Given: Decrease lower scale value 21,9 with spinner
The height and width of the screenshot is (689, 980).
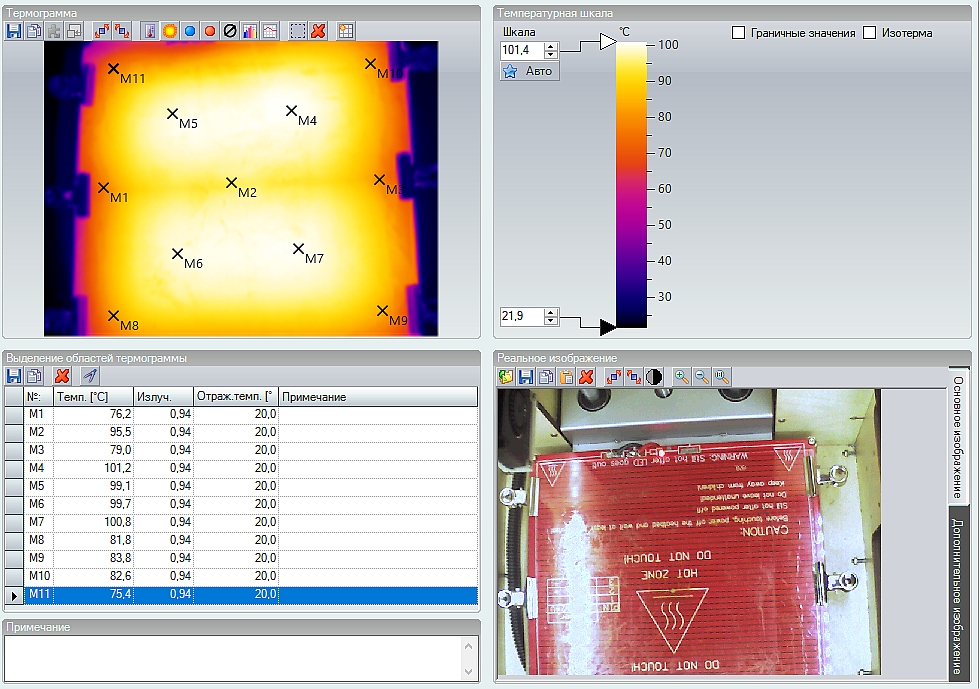Looking at the screenshot, I should point(551,321).
